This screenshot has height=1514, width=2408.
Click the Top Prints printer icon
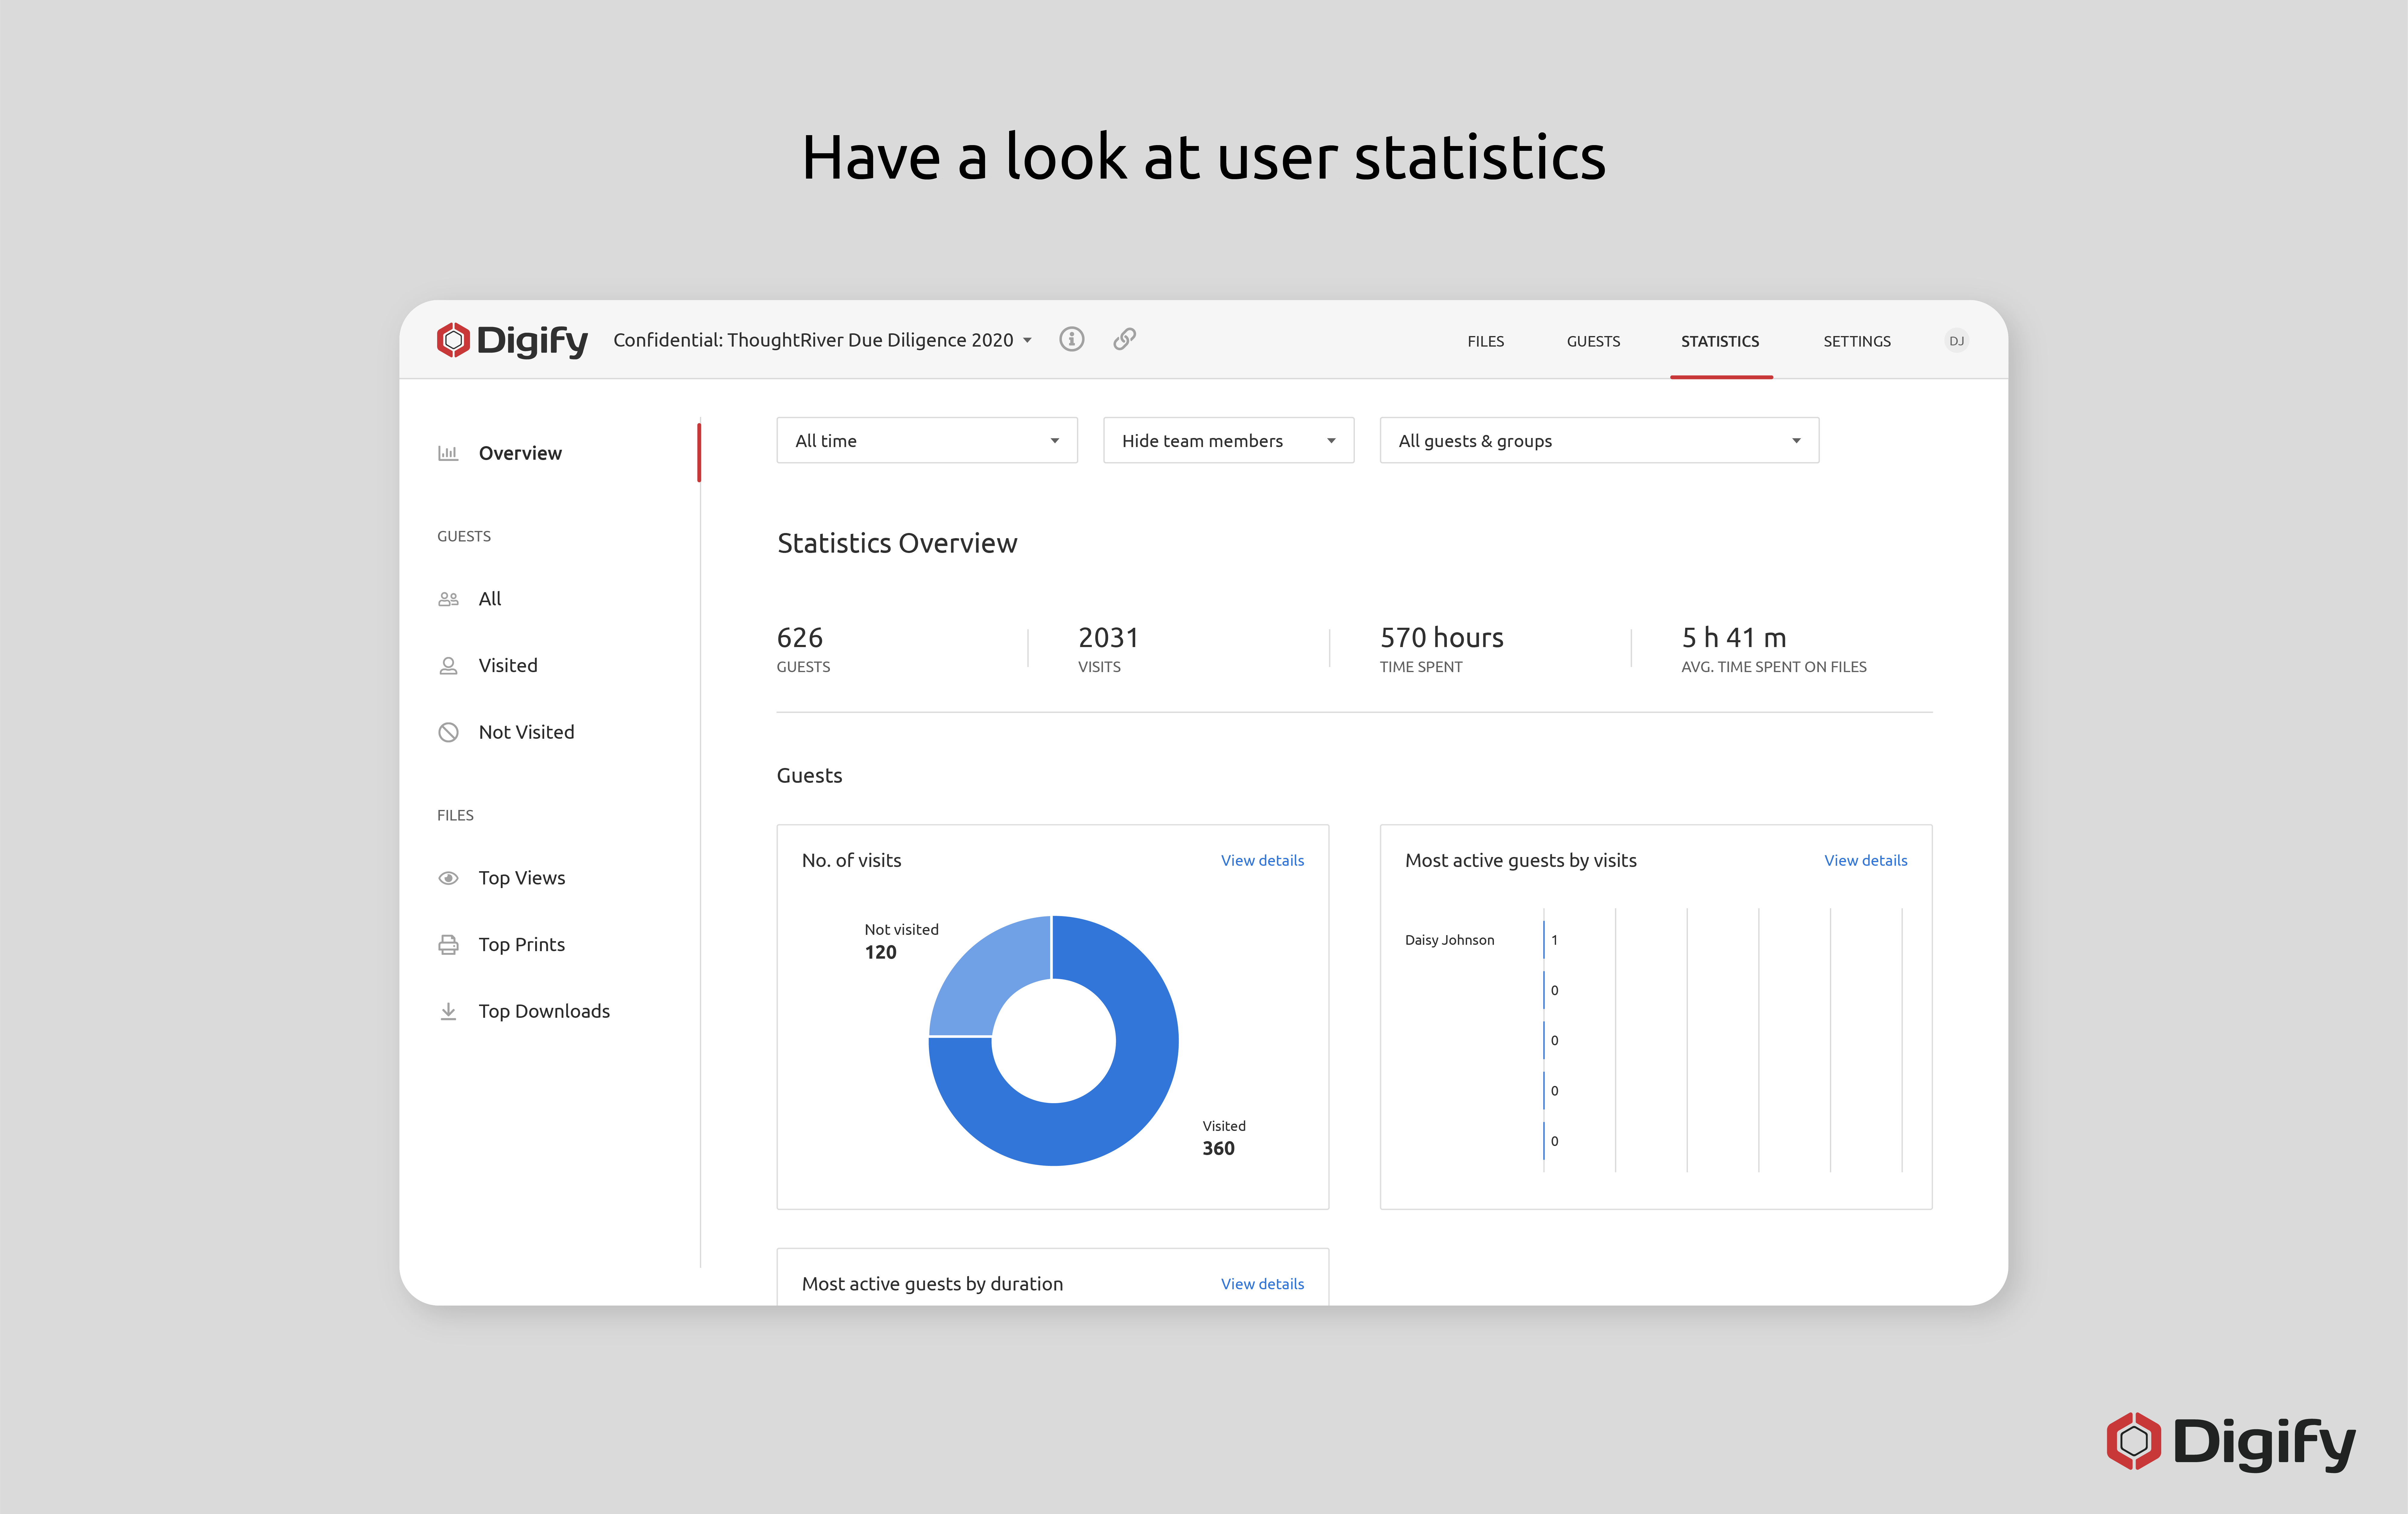[x=448, y=945]
